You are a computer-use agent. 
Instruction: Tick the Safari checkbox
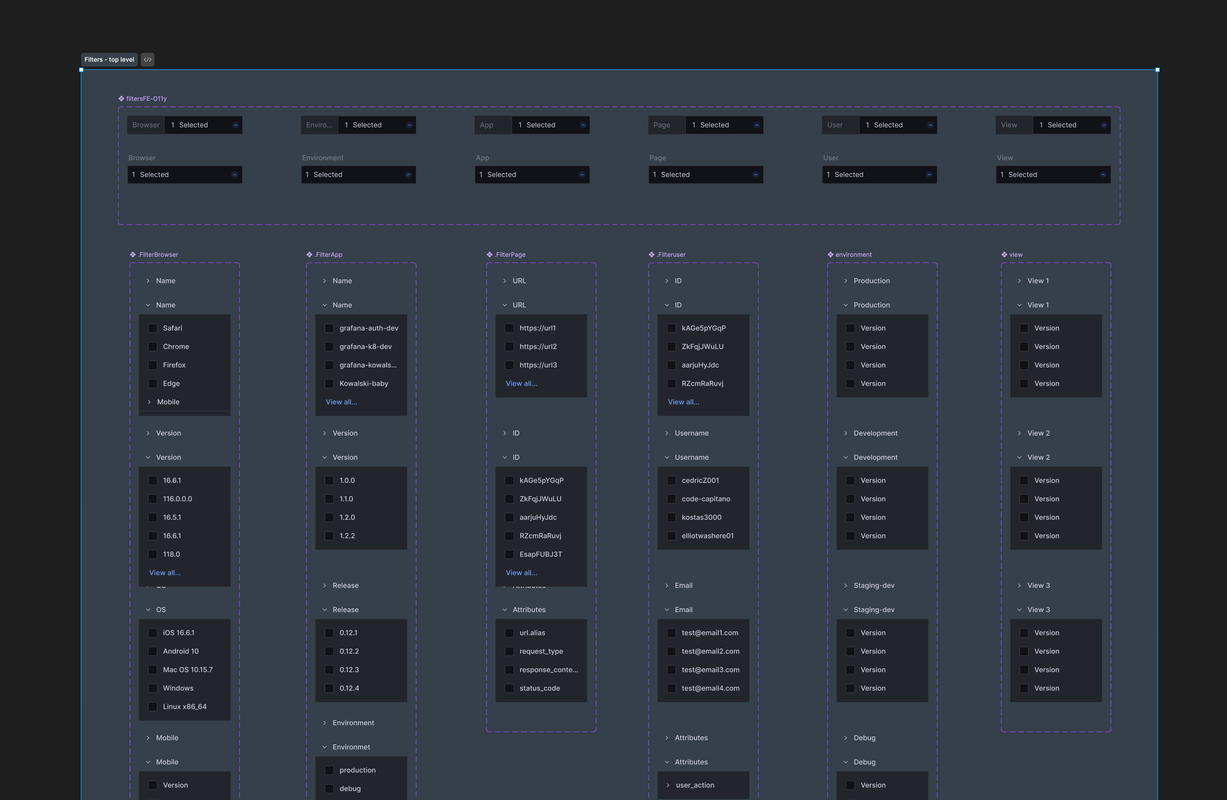(x=153, y=328)
